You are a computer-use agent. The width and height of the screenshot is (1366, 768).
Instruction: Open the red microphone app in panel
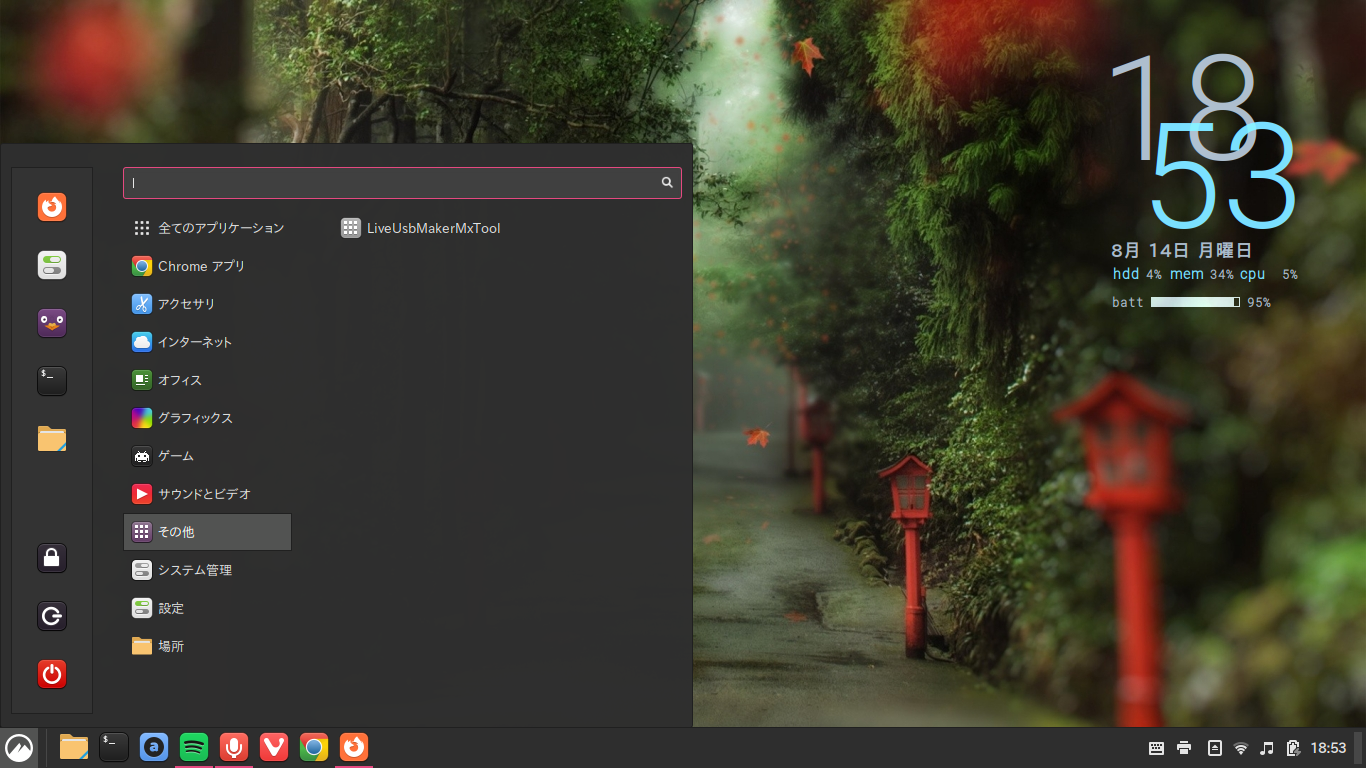click(x=234, y=747)
